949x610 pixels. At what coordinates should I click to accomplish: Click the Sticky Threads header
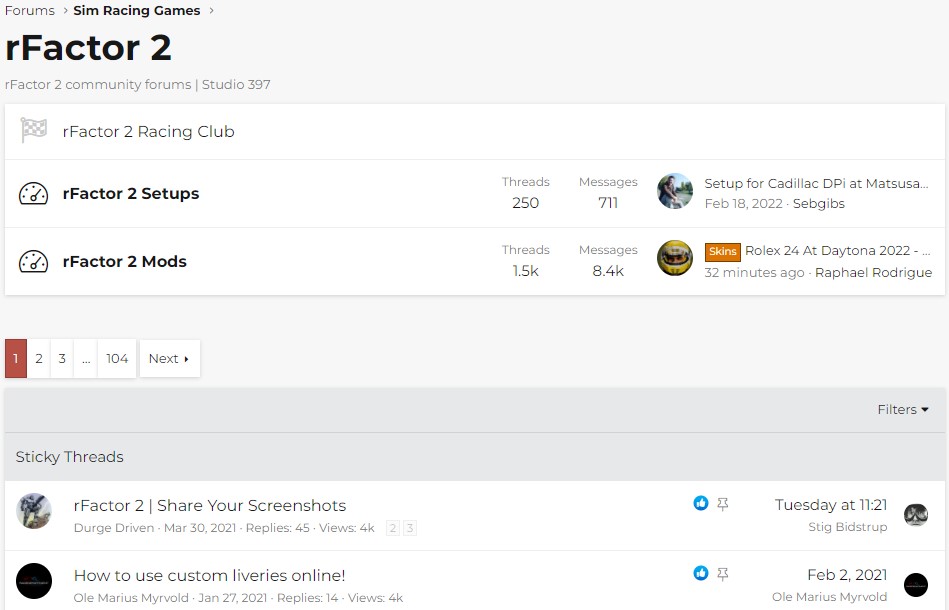coord(70,457)
